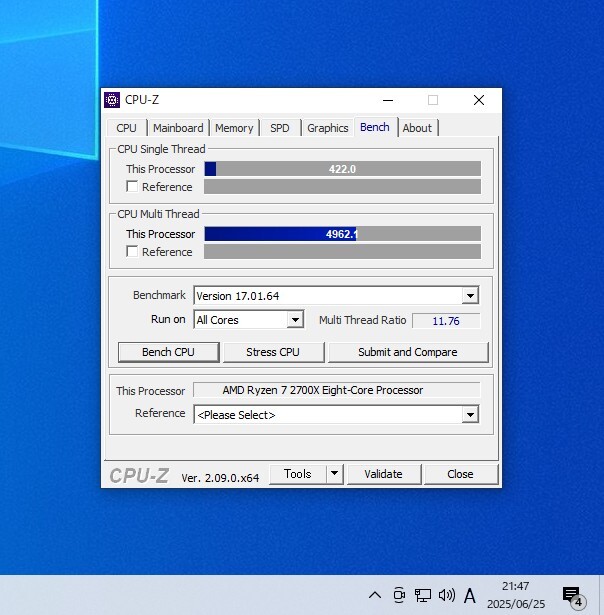The image size is (604, 615).
Task: Click the Validate button
Action: click(384, 474)
